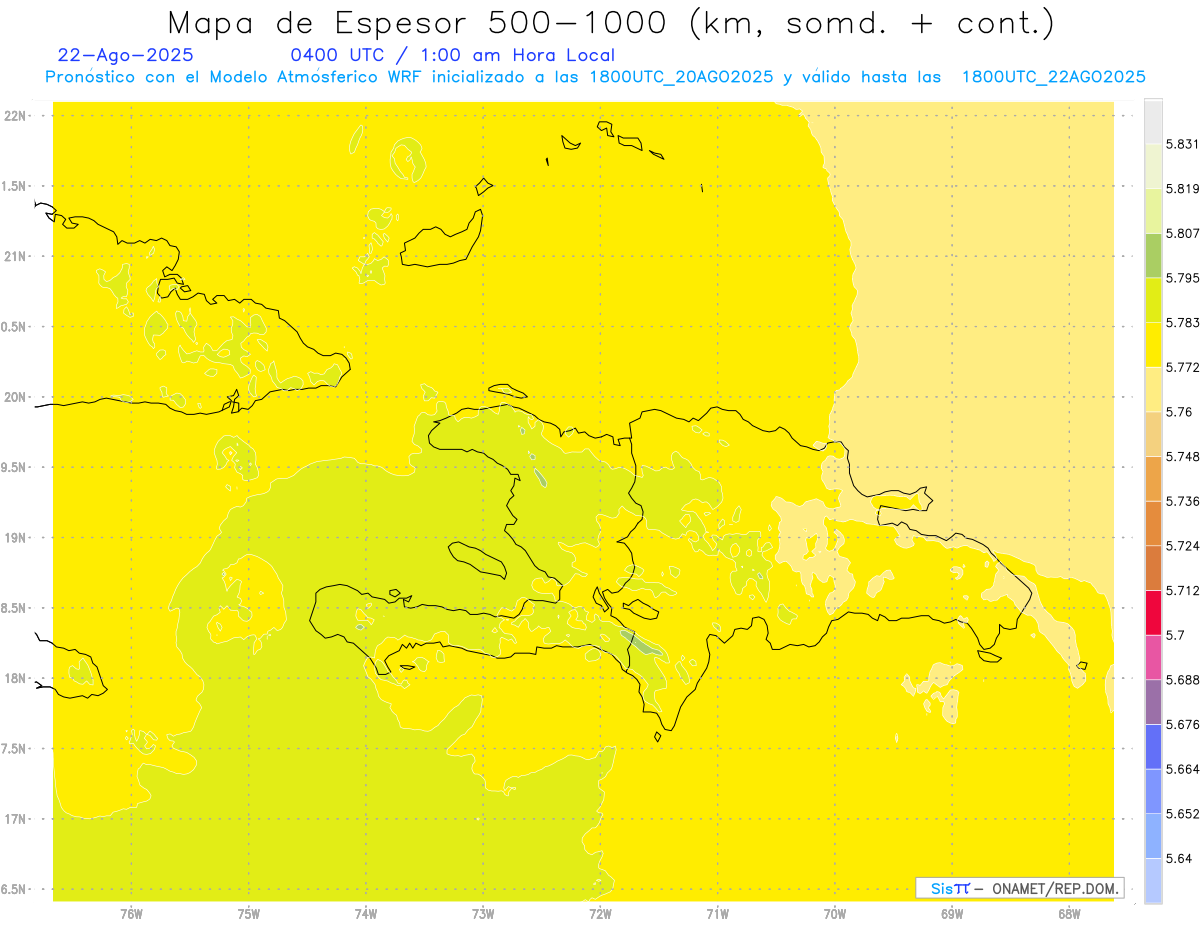
Task: Click the 20N latitude label
Action: pos(16,397)
